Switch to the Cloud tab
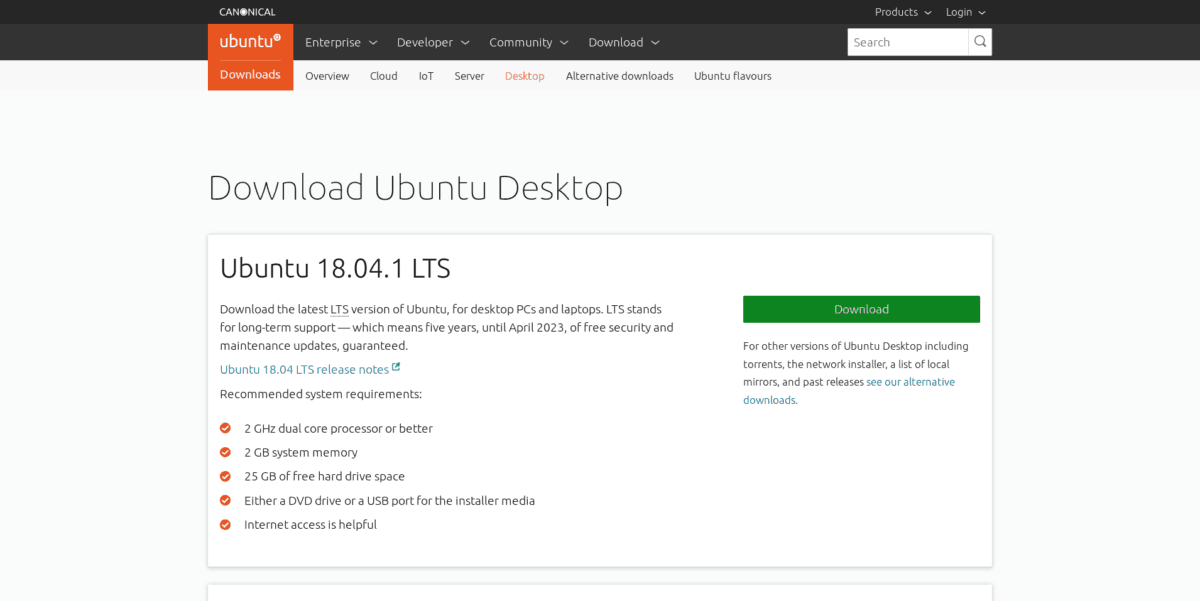 pyautogui.click(x=383, y=75)
